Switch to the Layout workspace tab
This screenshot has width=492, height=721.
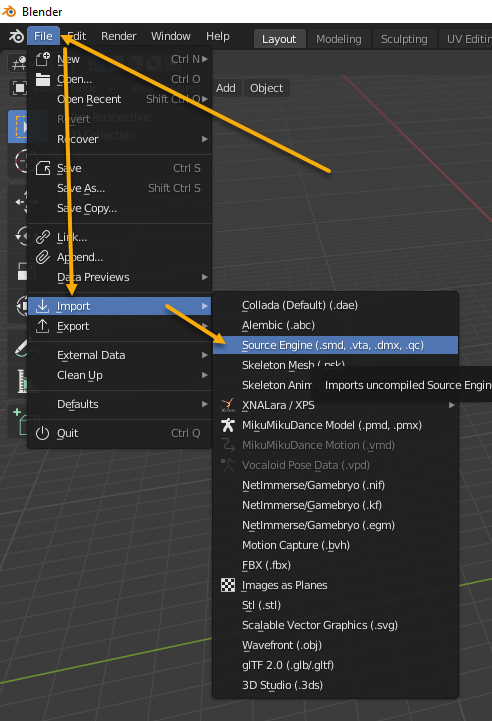tap(279, 39)
